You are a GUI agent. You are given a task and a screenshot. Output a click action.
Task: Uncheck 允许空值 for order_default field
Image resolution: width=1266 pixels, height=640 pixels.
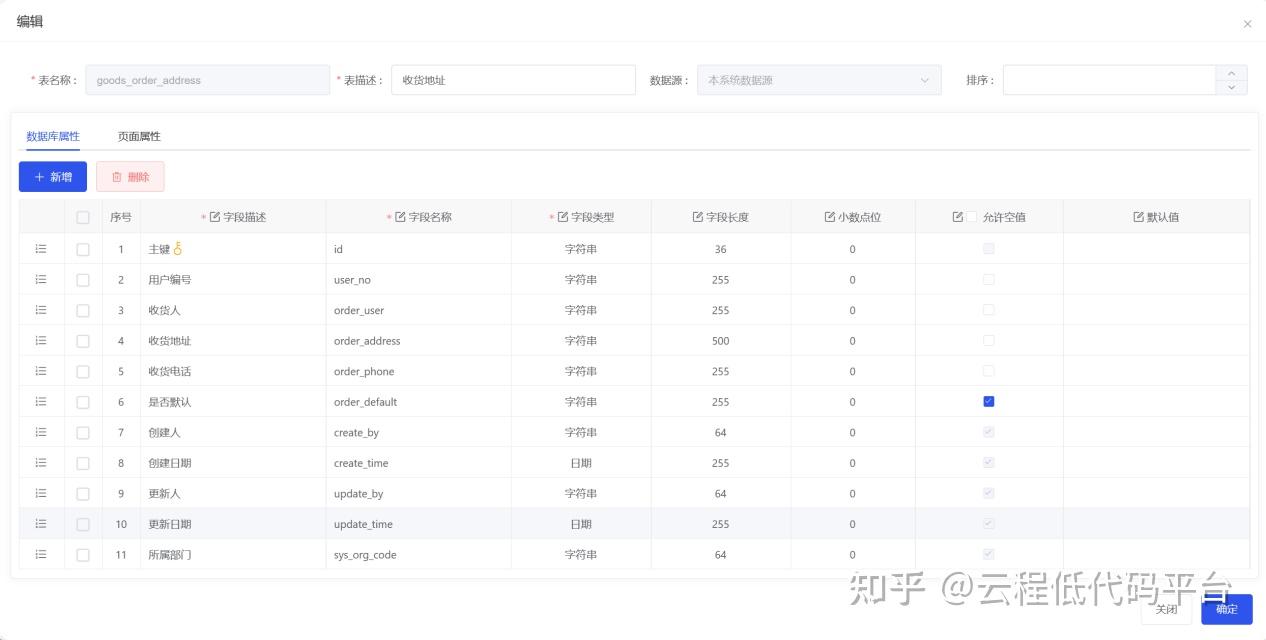[x=989, y=401]
